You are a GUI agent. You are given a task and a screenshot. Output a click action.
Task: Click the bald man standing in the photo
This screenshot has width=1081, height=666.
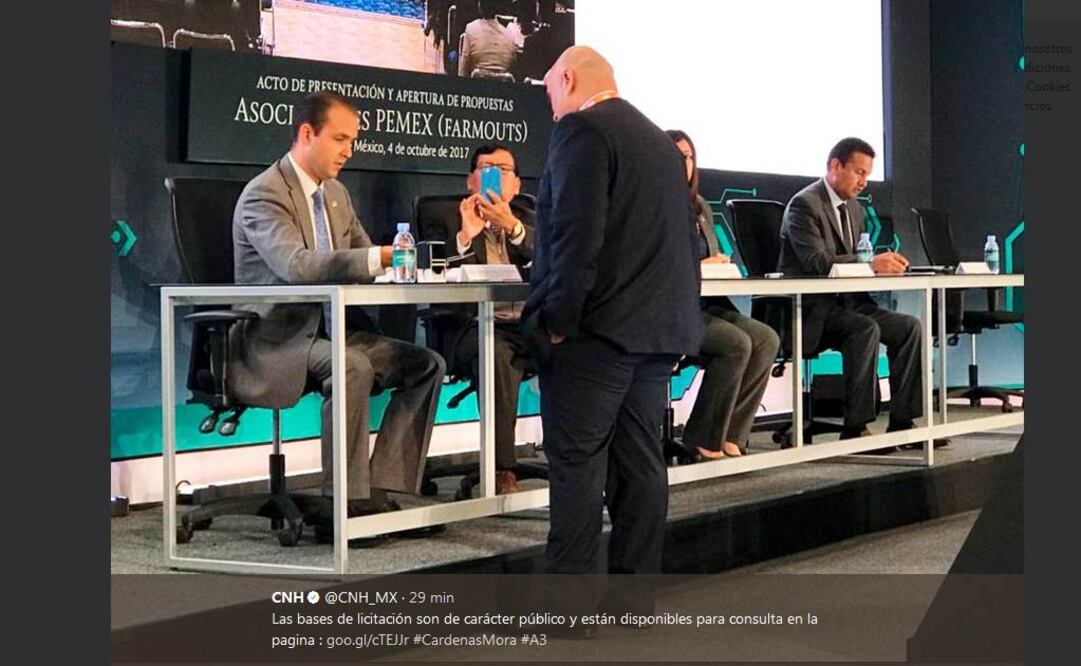tap(612, 310)
